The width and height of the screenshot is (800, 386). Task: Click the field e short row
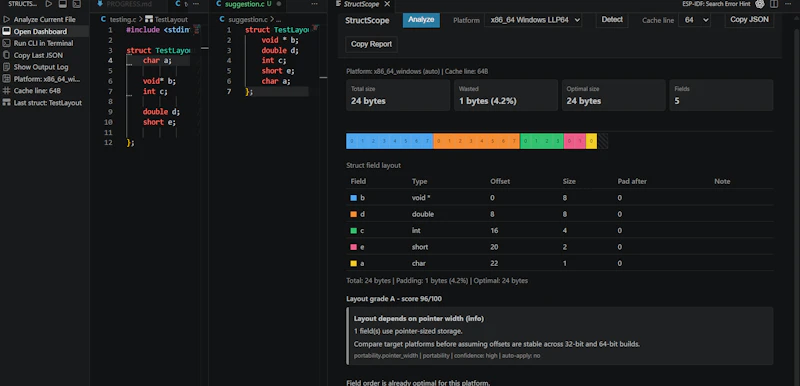(x=560, y=247)
